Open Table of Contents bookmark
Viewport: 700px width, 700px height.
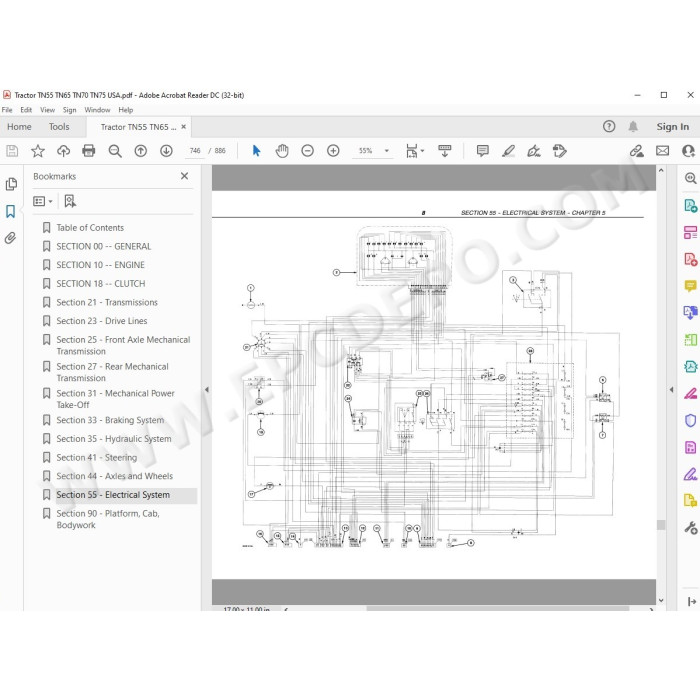(90, 228)
